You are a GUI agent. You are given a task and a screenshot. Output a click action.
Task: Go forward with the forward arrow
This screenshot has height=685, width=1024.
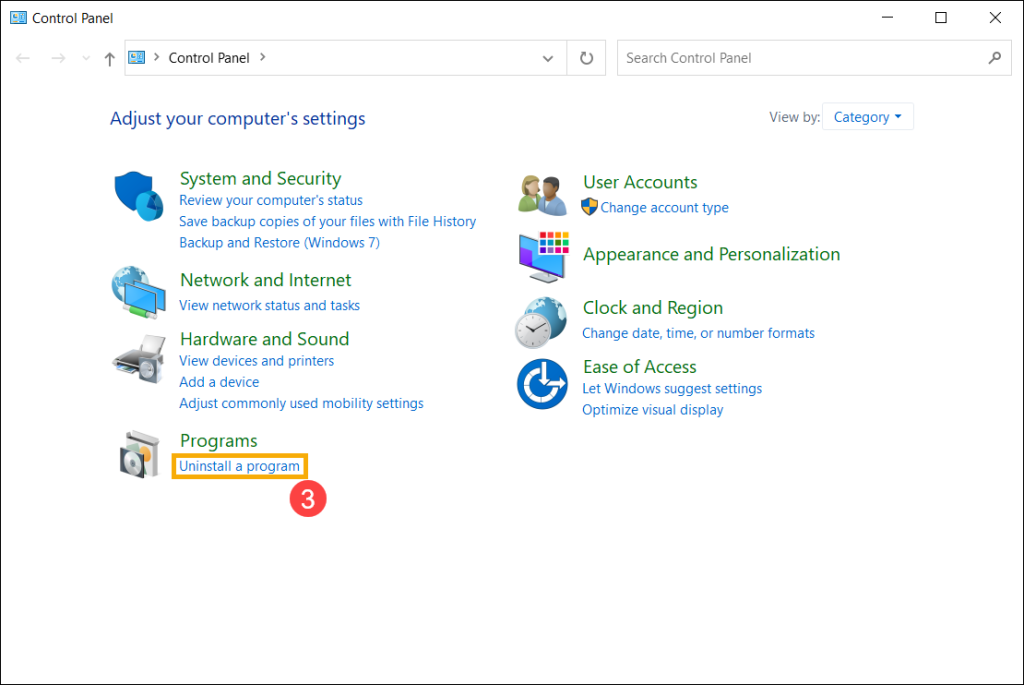(x=58, y=58)
